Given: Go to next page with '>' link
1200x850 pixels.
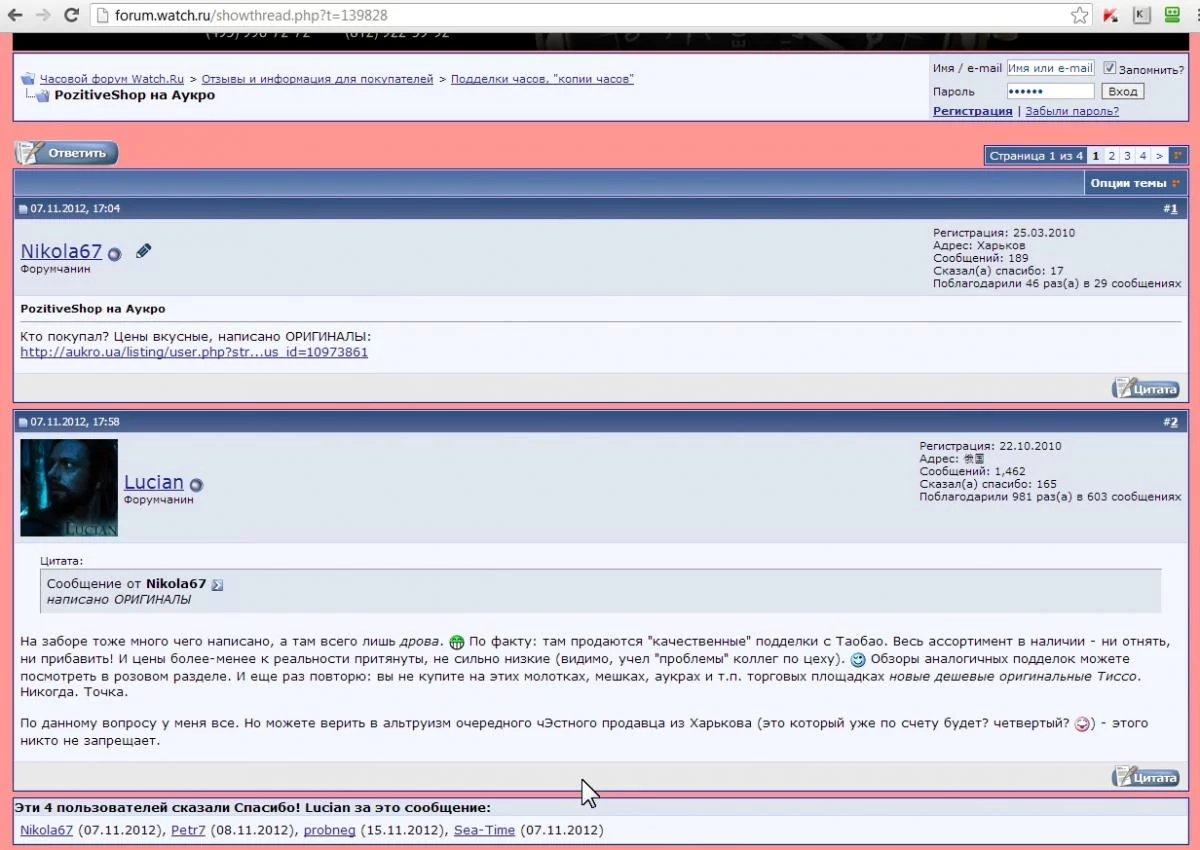Looking at the screenshot, I should (1160, 156).
